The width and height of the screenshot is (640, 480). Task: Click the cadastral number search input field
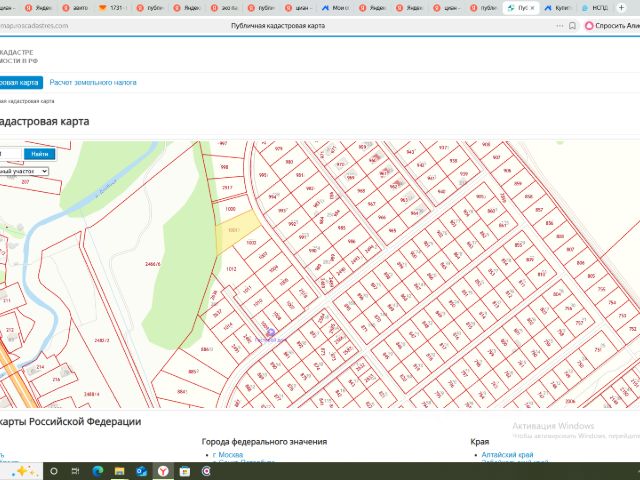tap(10, 154)
